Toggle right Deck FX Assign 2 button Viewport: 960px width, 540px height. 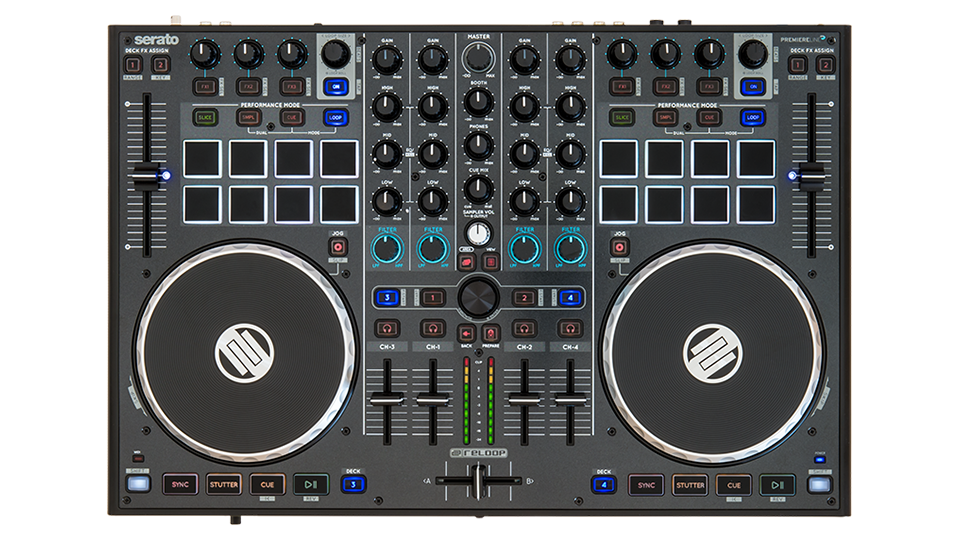click(825, 64)
